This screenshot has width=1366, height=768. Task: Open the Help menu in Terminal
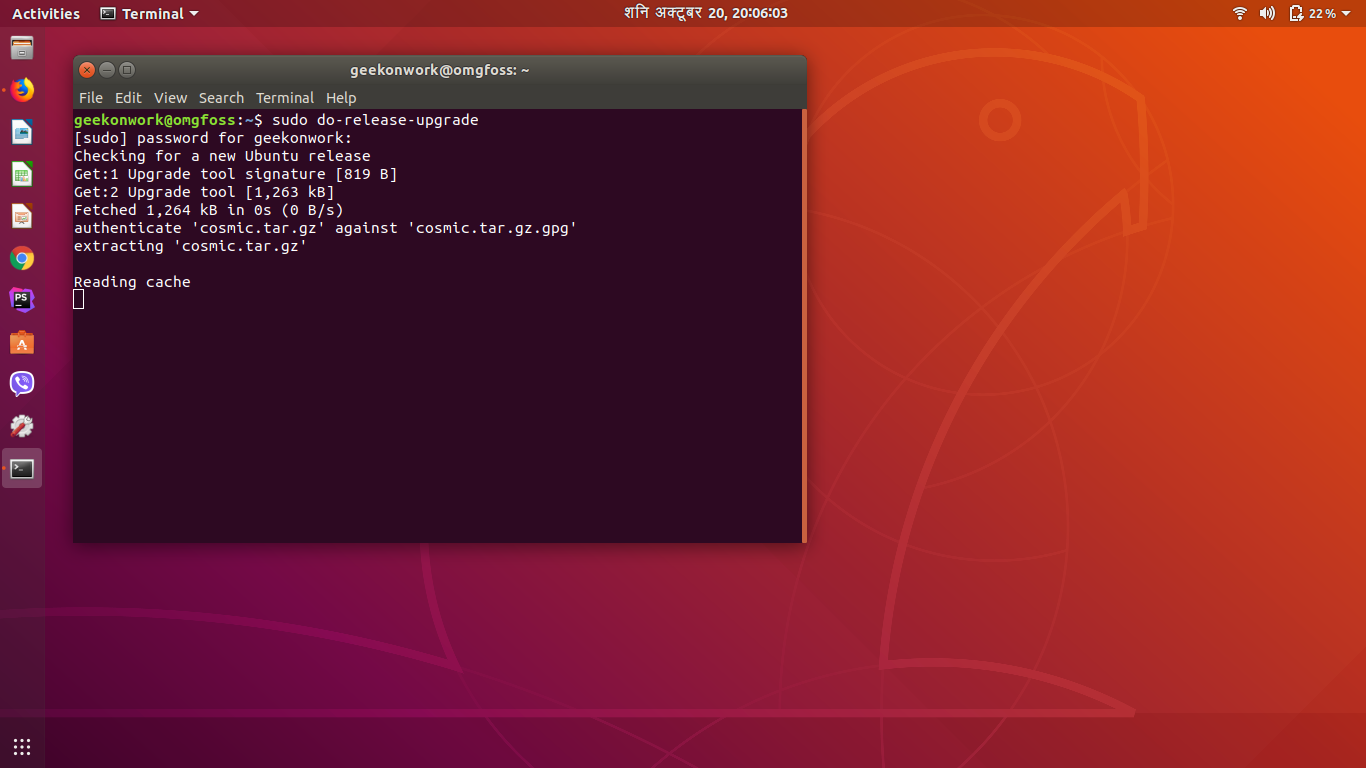[x=341, y=97]
